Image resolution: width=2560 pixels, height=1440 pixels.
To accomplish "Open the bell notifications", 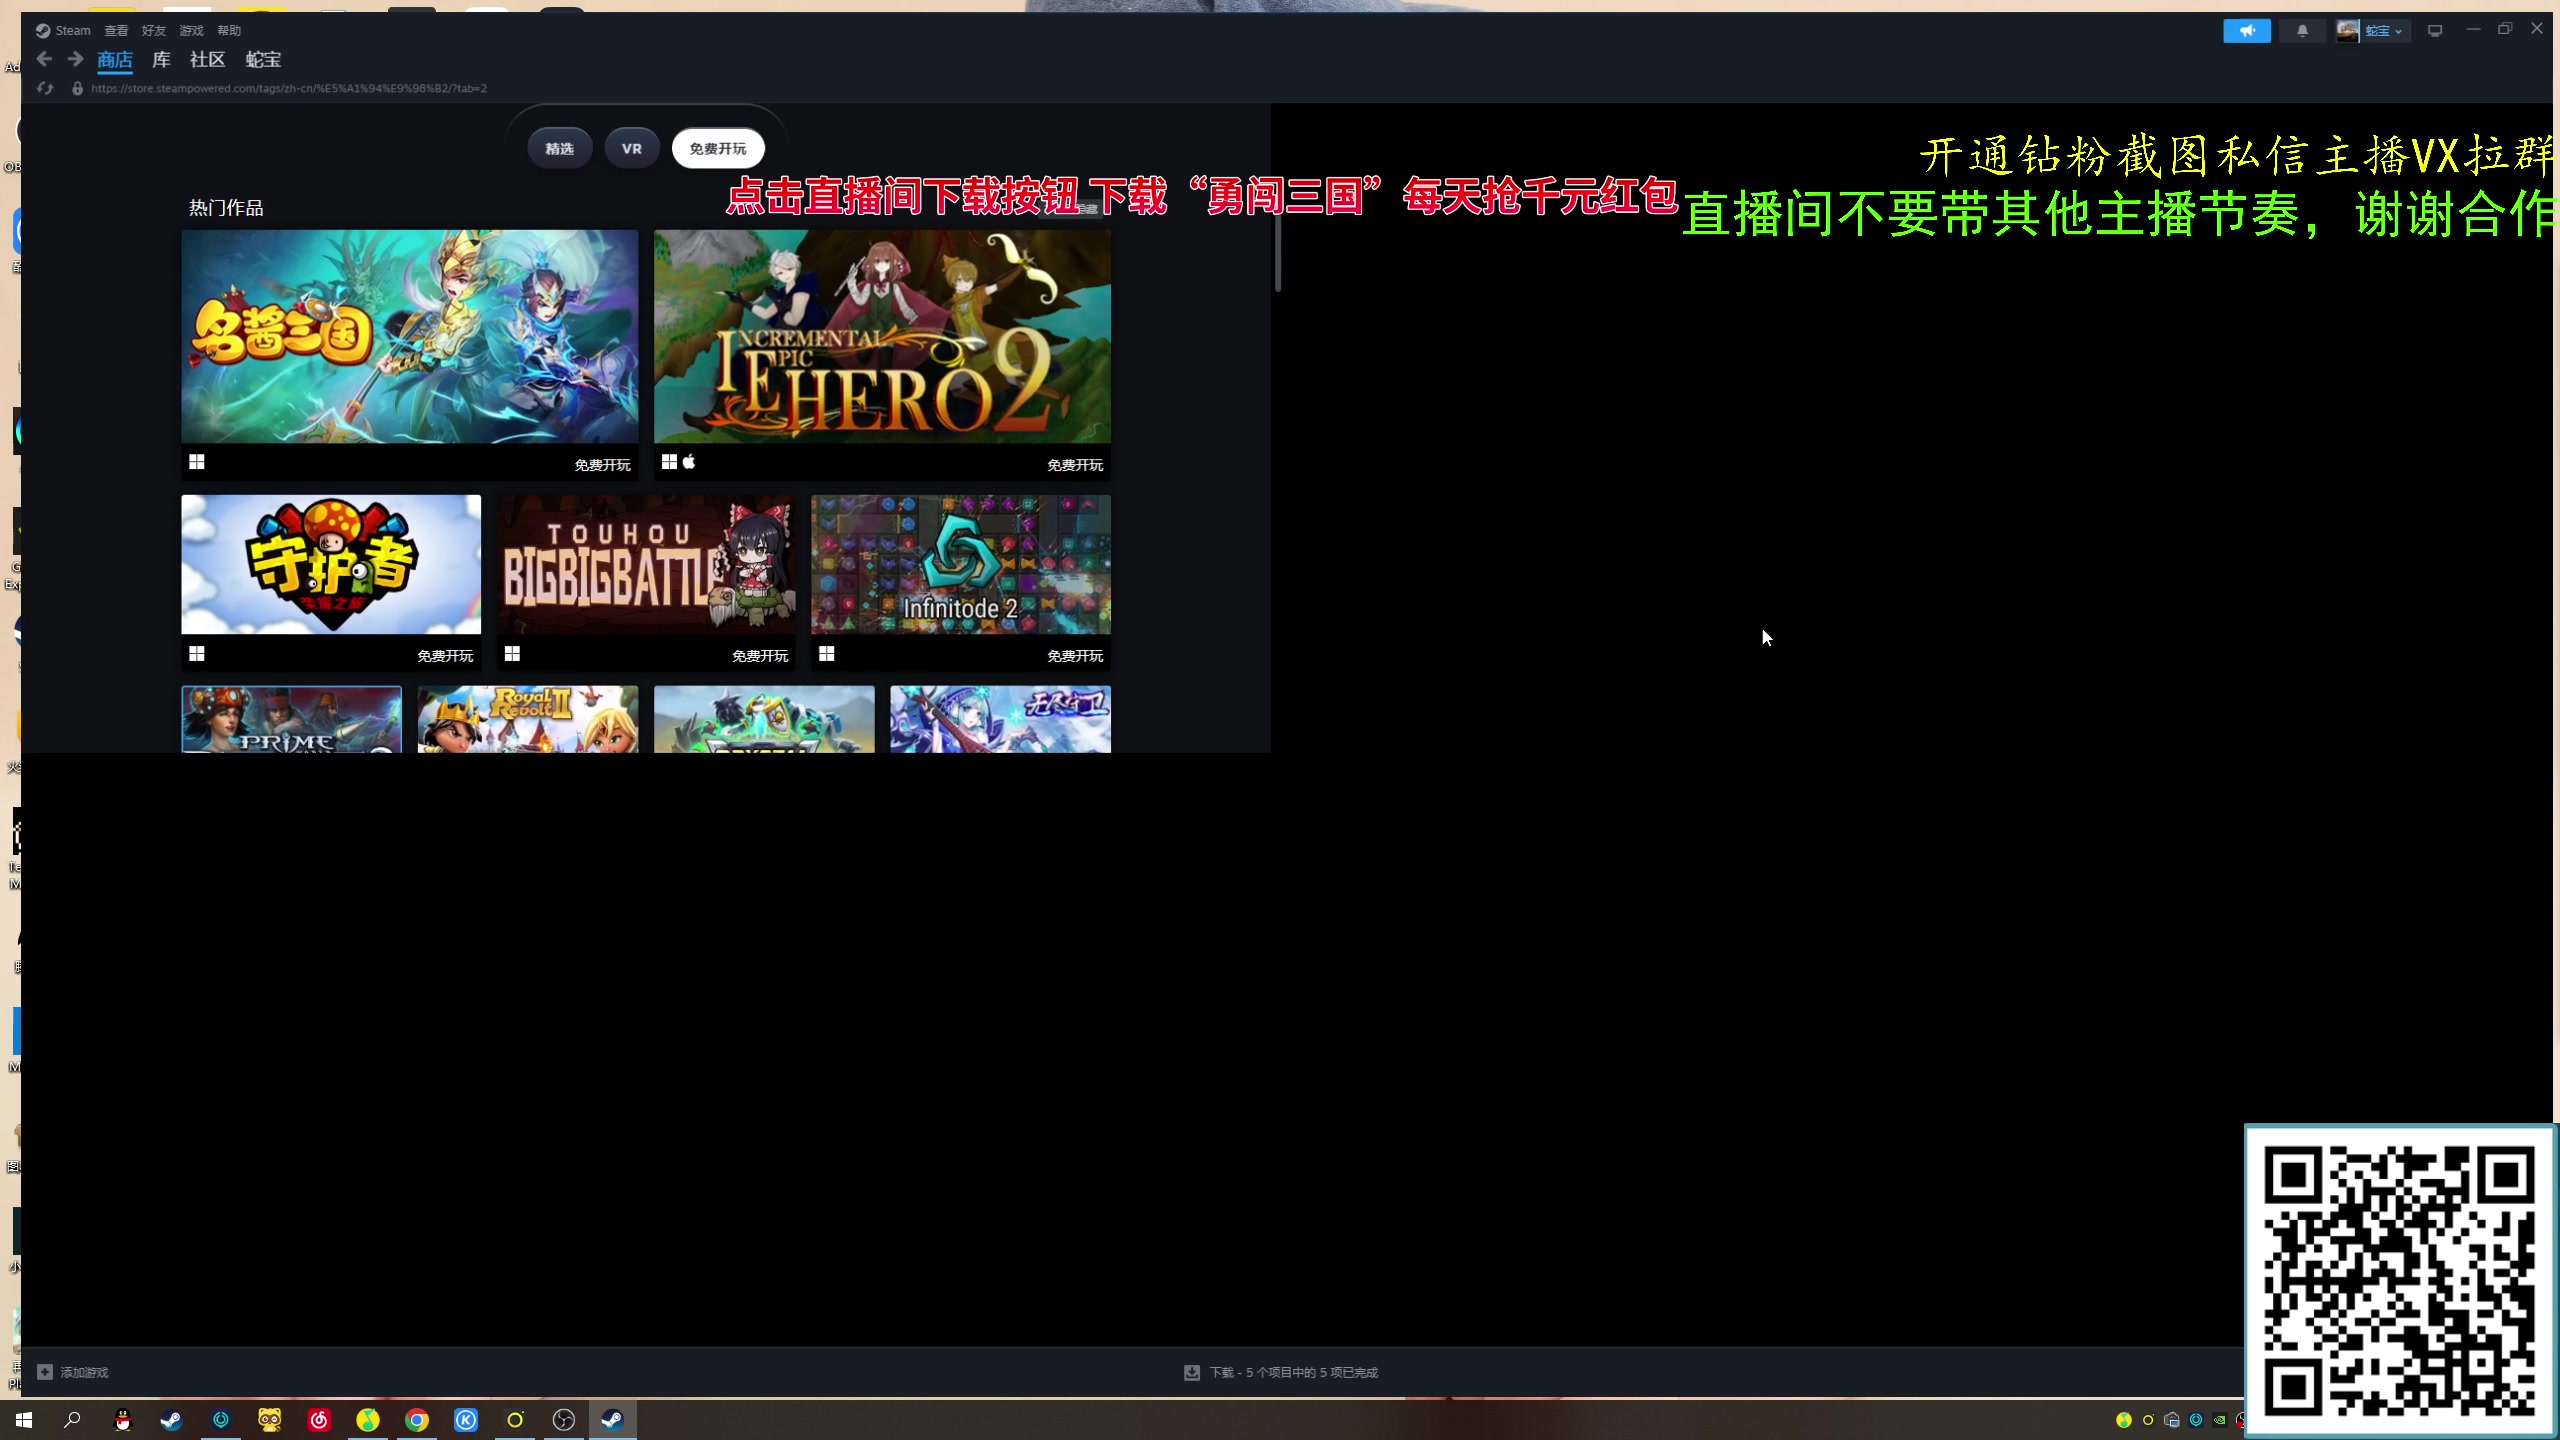I will click(2302, 31).
